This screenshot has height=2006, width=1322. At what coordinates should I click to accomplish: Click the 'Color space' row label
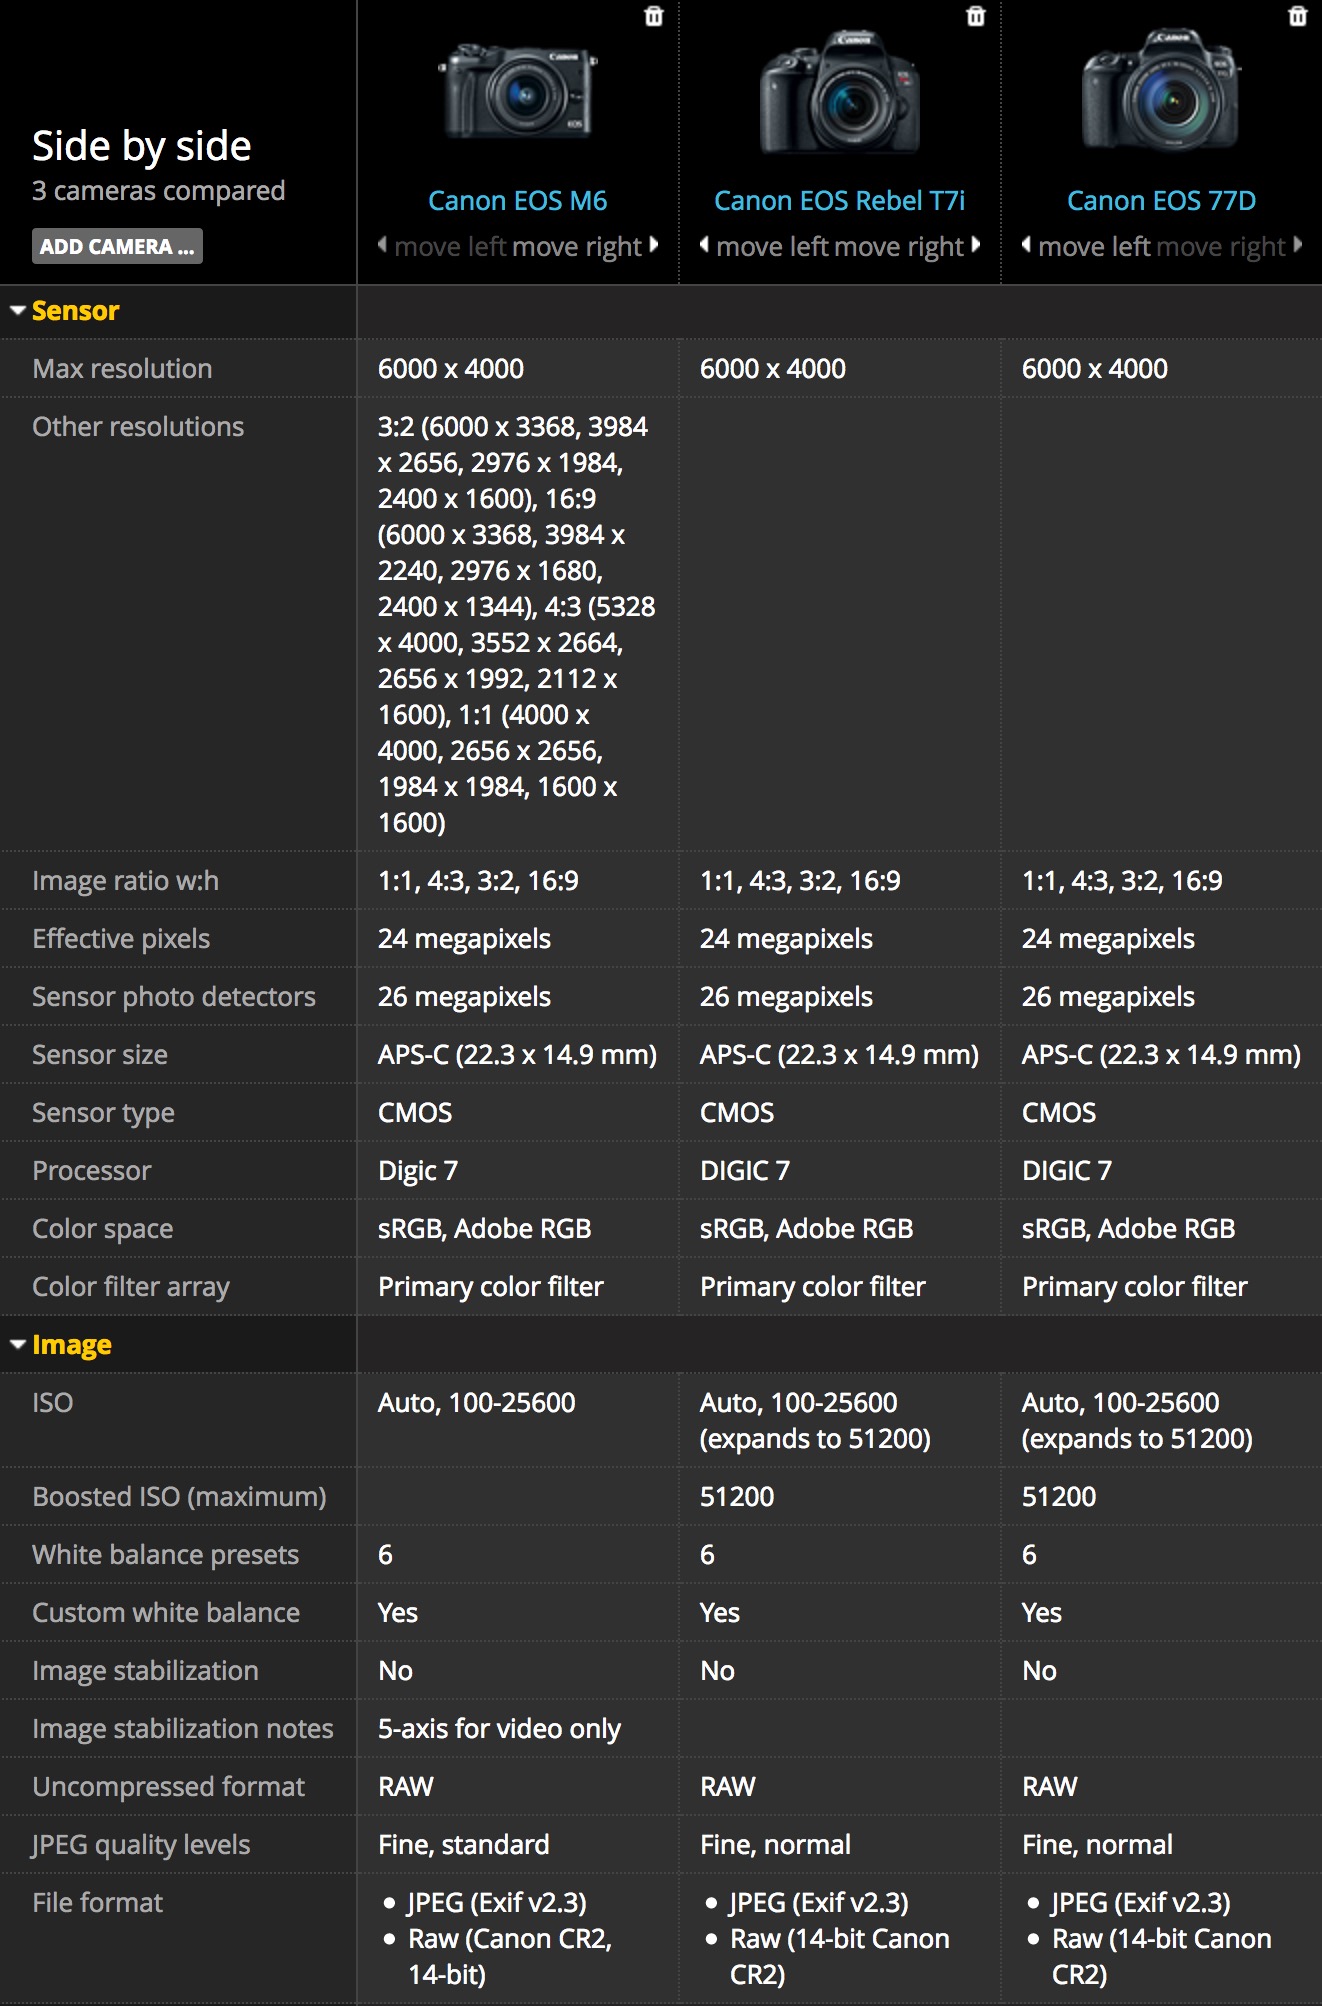[103, 1229]
